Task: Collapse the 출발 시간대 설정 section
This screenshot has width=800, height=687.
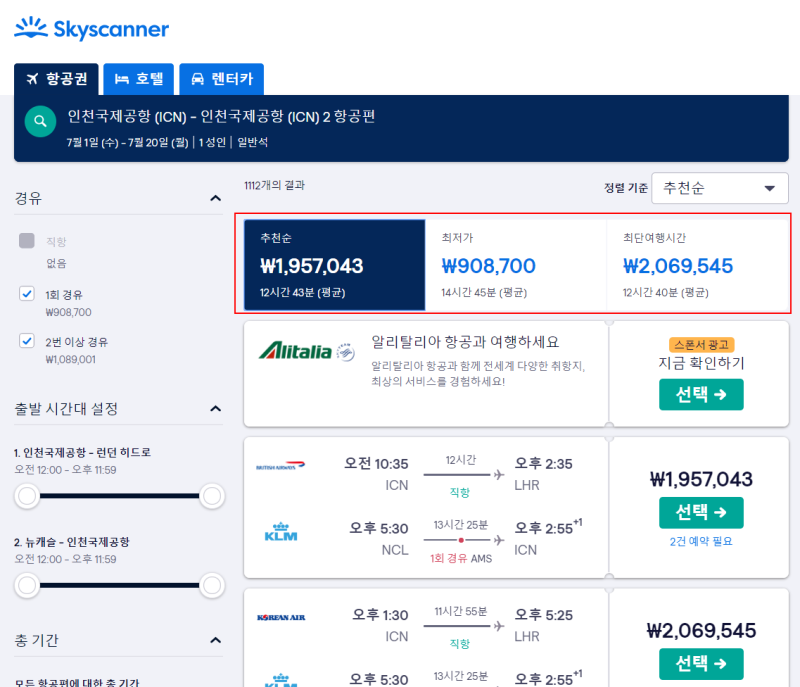Action: click(215, 409)
